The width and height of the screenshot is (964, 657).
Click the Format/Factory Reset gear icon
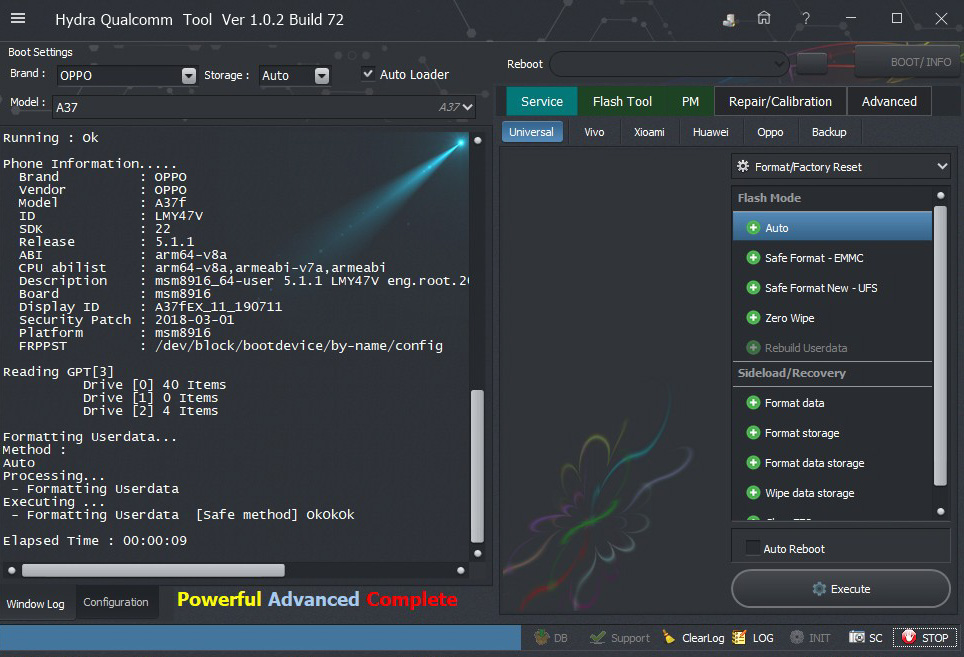(x=743, y=167)
